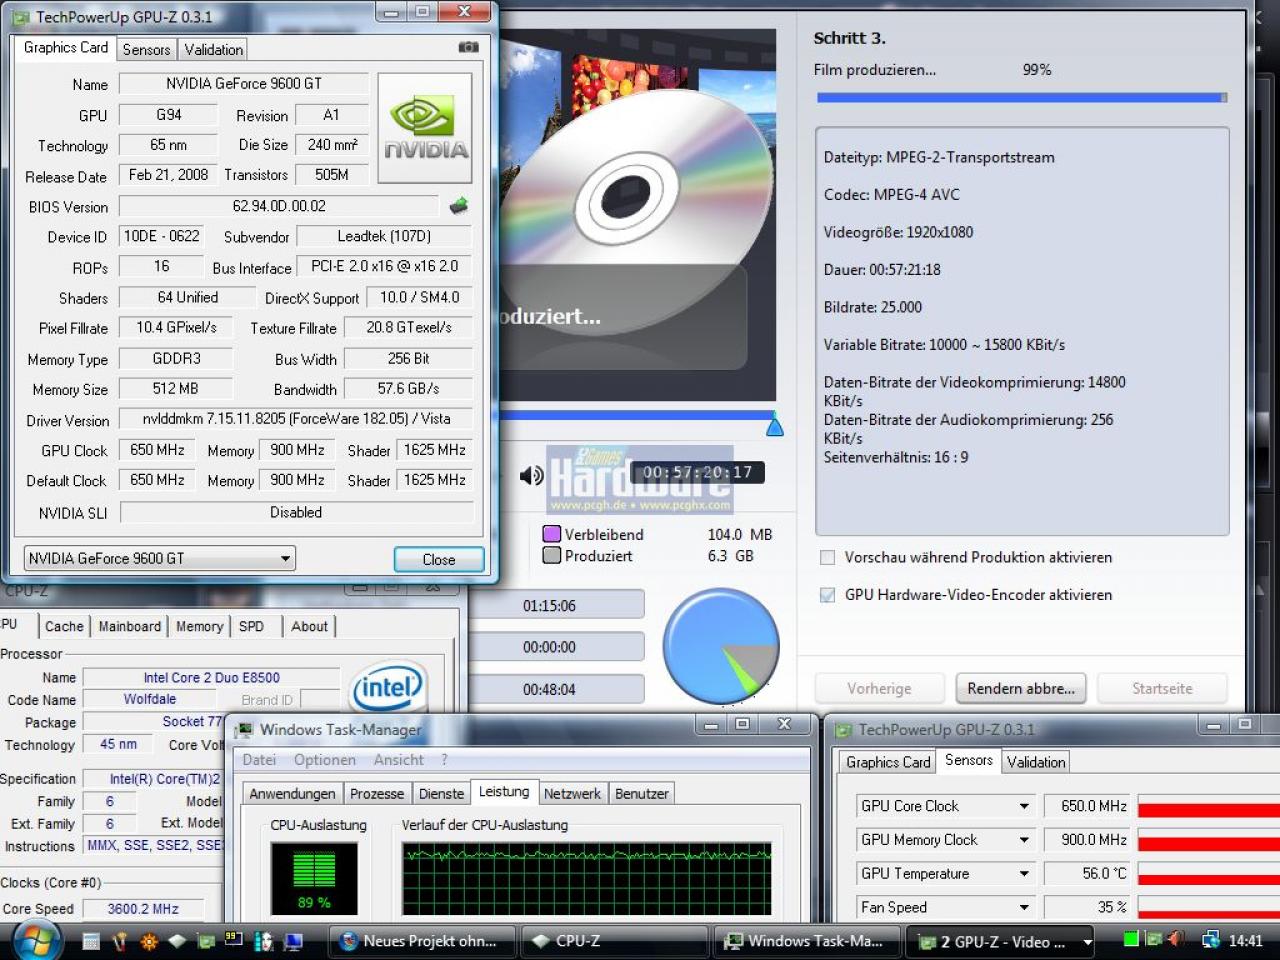The height and width of the screenshot is (960, 1280).
Task: Open the Cache tab in CPU-Z
Action: pos(64,626)
